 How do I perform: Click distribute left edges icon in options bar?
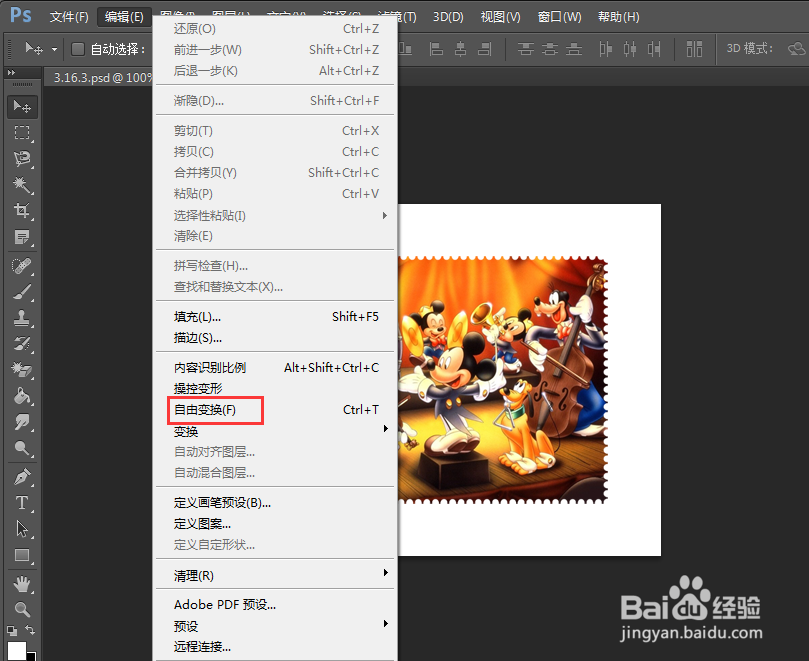[x=605, y=49]
